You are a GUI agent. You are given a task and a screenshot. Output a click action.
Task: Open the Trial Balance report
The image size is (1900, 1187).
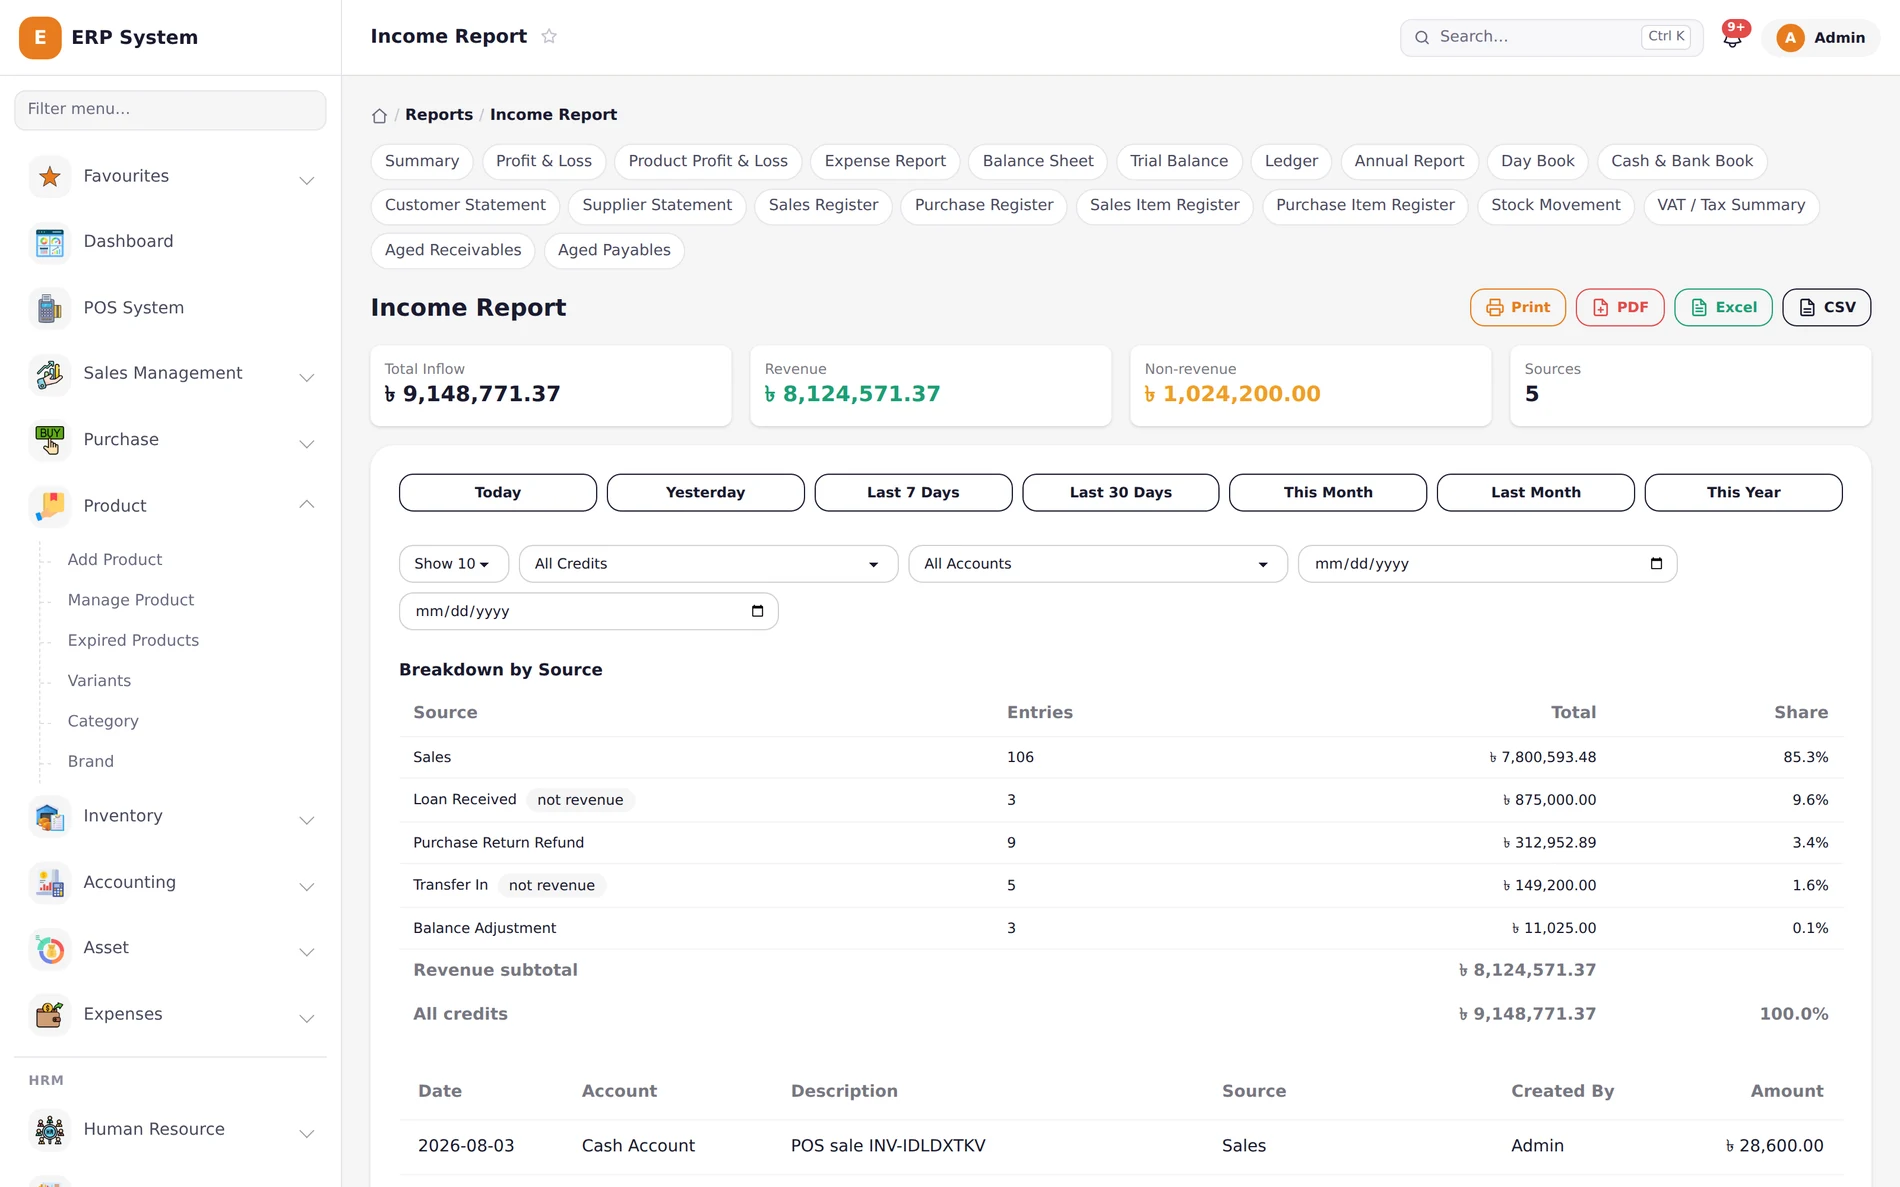coord(1179,161)
